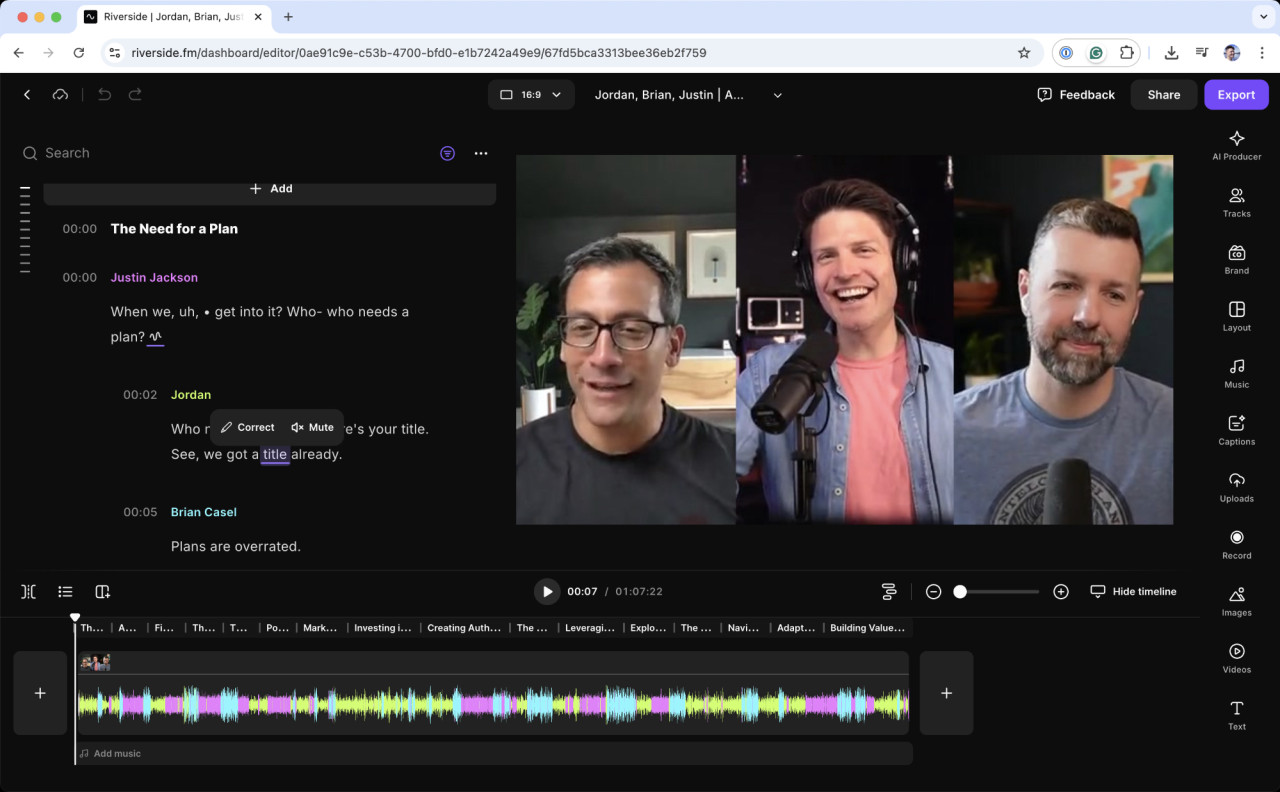Open the Uploads panel

(x=1236, y=488)
